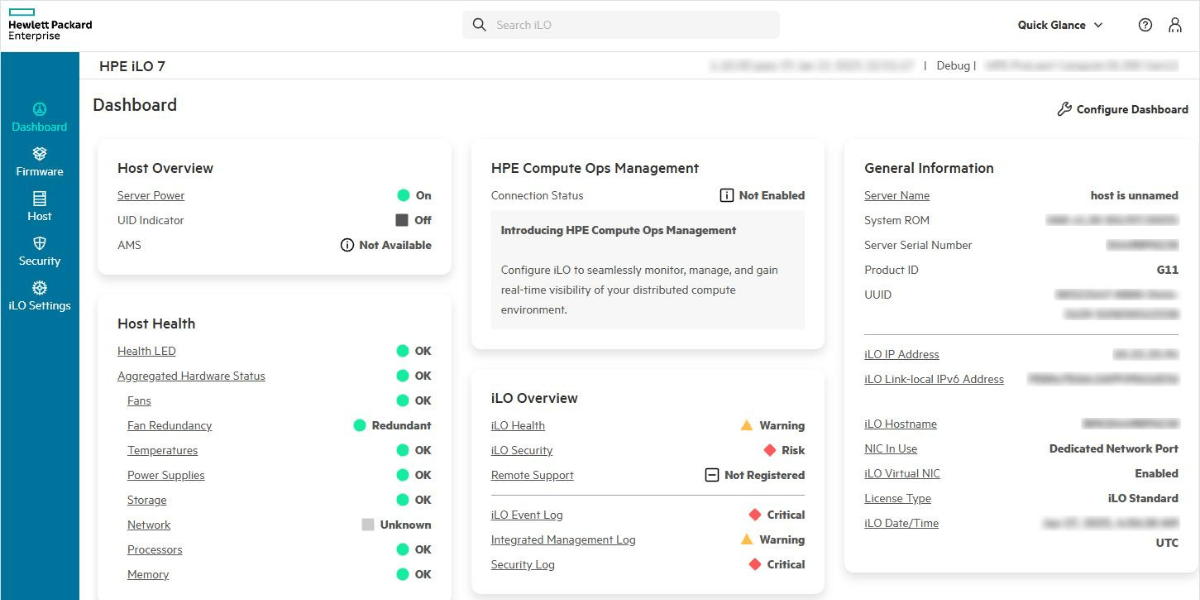Click the Hewlett Packard Enterprise logo
This screenshot has width=1200, height=600.
point(49,25)
